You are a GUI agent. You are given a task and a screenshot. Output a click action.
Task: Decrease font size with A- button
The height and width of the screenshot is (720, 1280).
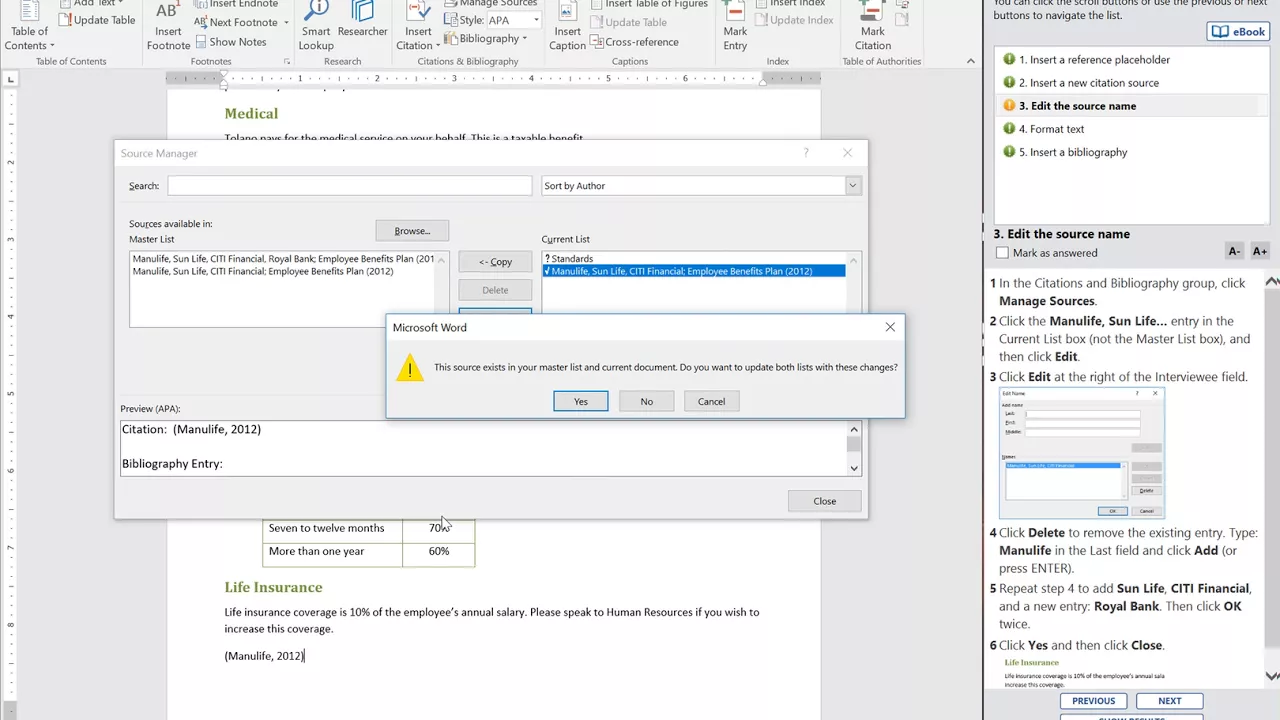tap(1234, 252)
